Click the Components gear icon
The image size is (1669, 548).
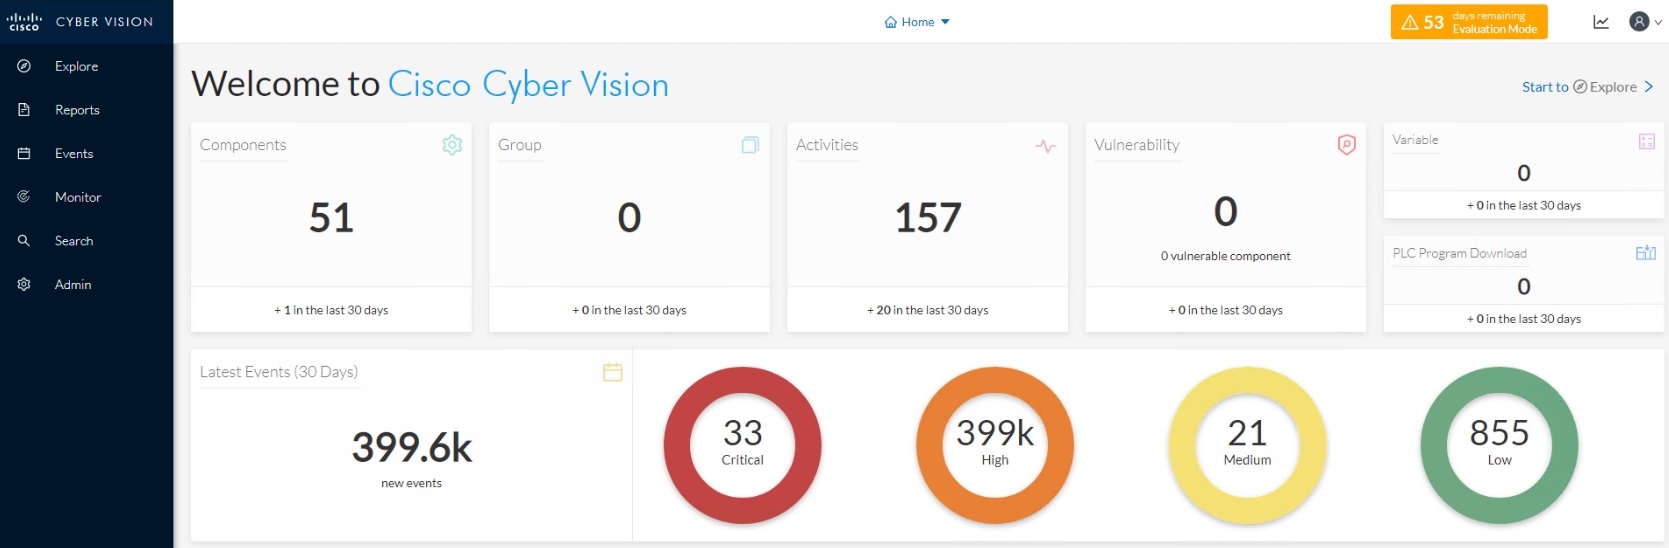(452, 145)
